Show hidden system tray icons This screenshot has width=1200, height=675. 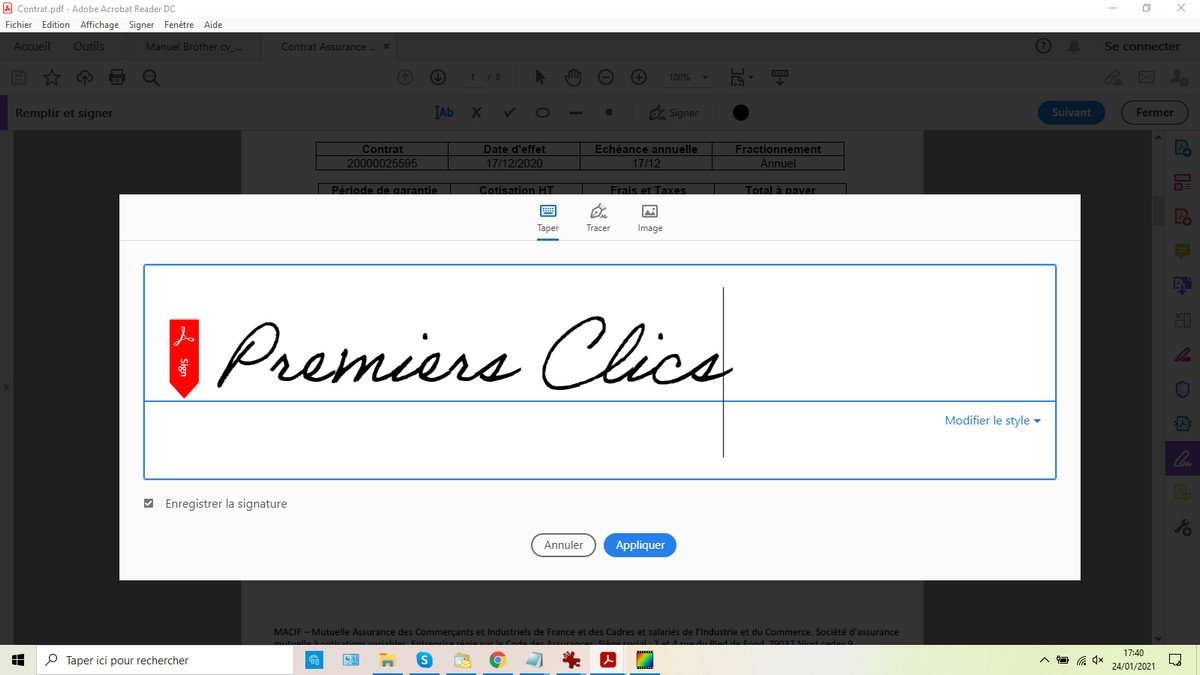click(1045, 660)
